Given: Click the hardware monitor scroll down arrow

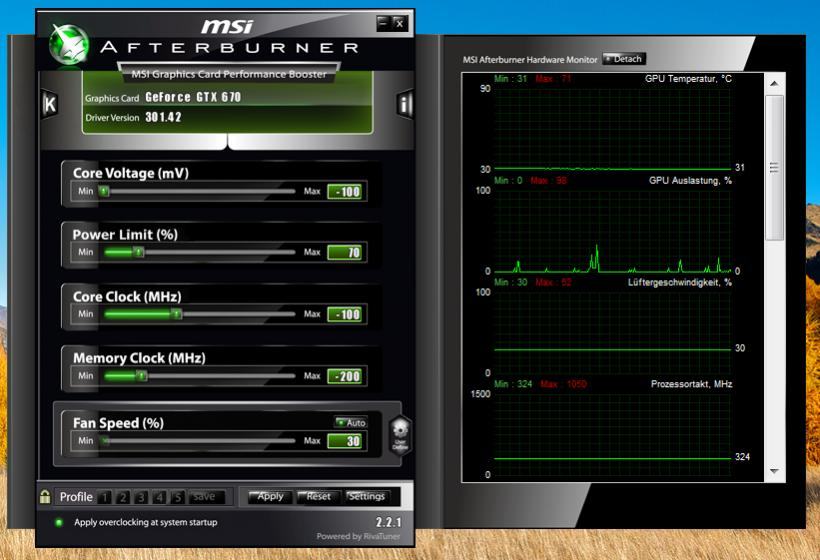Looking at the screenshot, I should tap(775, 471).
